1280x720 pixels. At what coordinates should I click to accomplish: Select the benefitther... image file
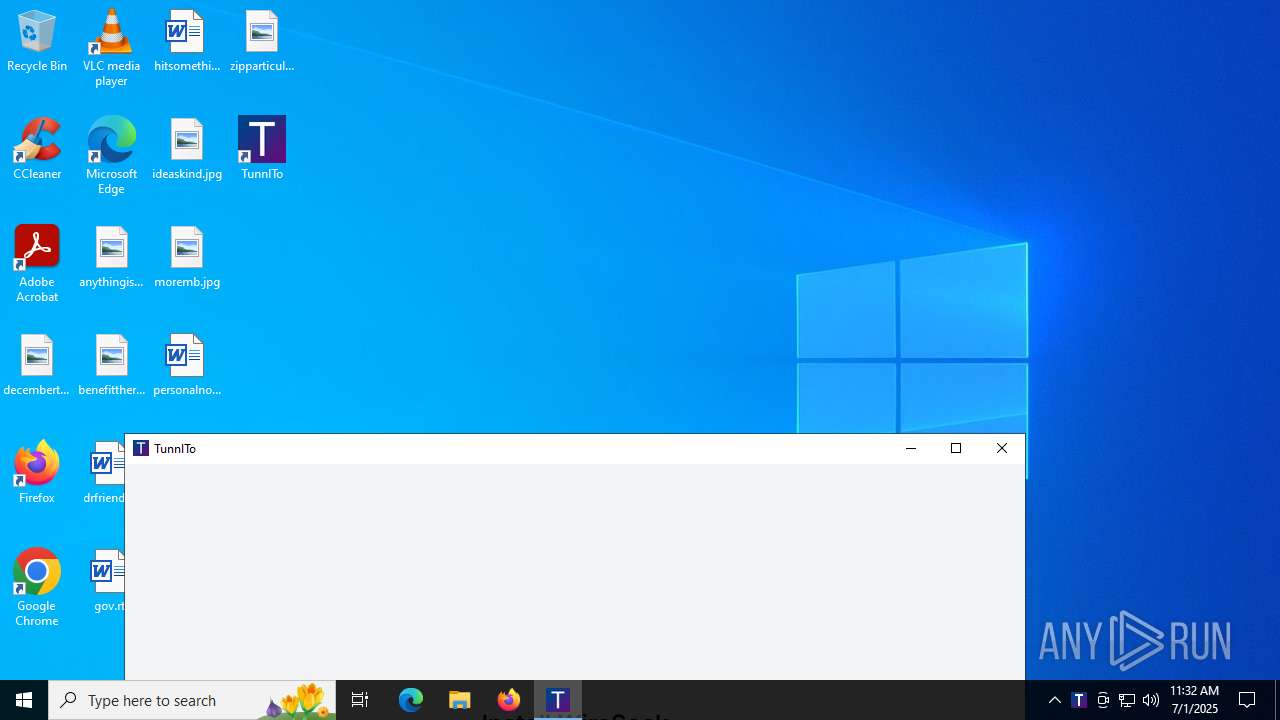[x=111, y=366]
